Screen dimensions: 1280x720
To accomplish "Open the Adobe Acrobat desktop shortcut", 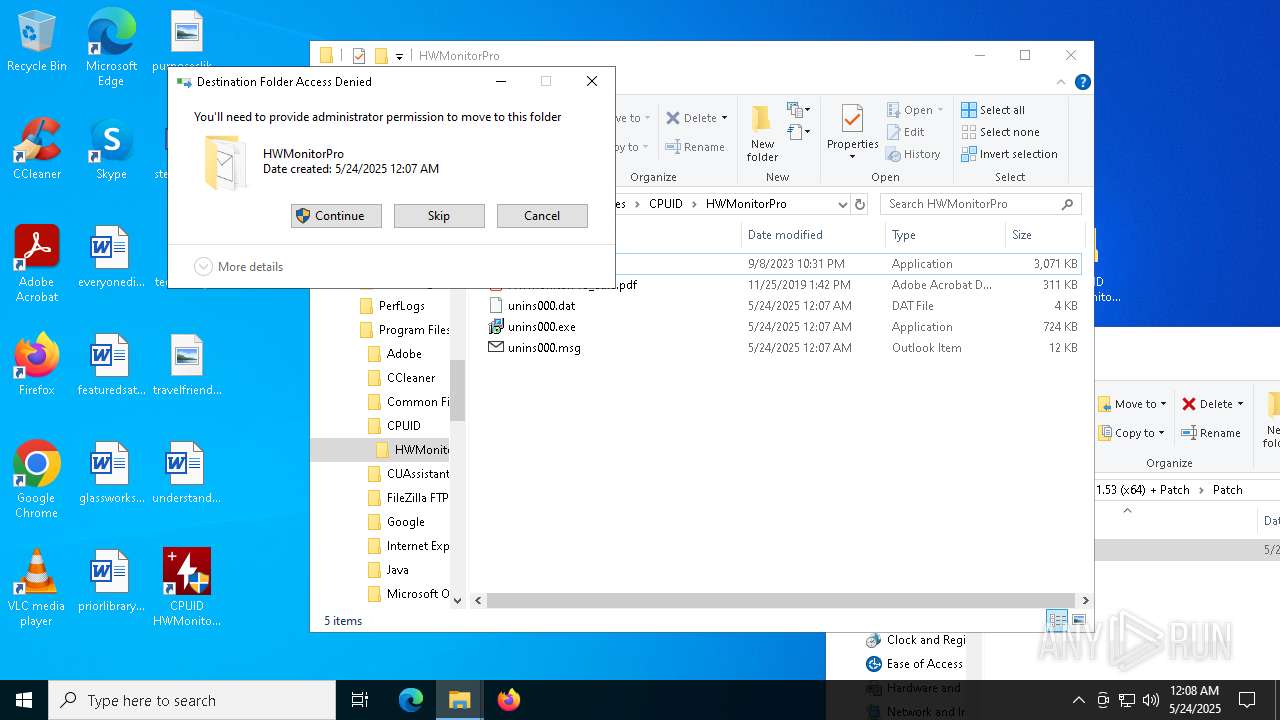I will (37, 264).
